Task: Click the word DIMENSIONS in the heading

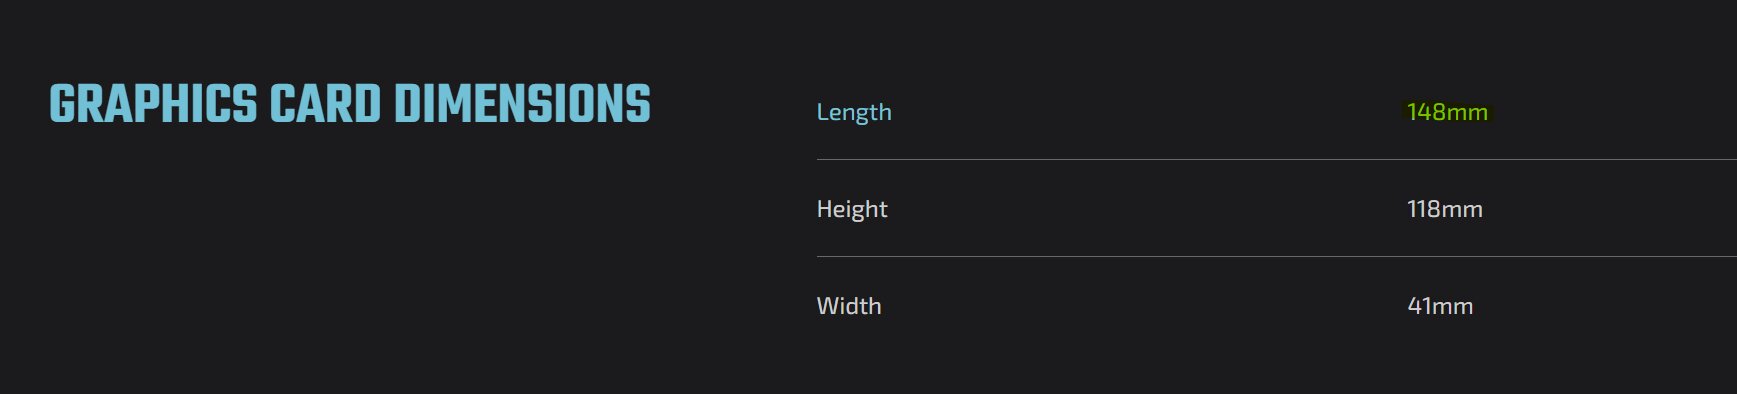Action: [x=522, y=104]
